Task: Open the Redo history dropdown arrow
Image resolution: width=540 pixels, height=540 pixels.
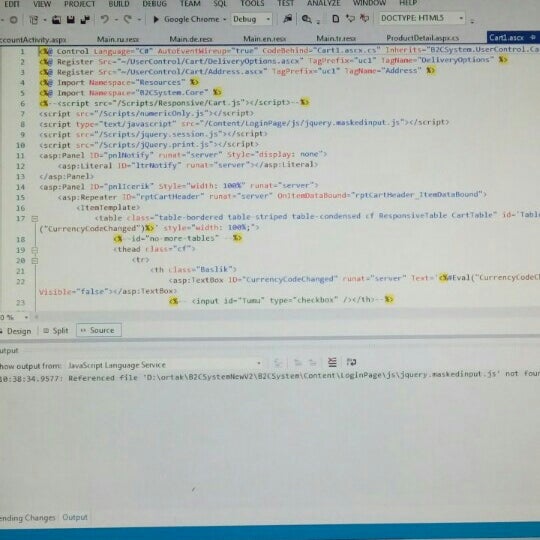Action: (139, 20)
